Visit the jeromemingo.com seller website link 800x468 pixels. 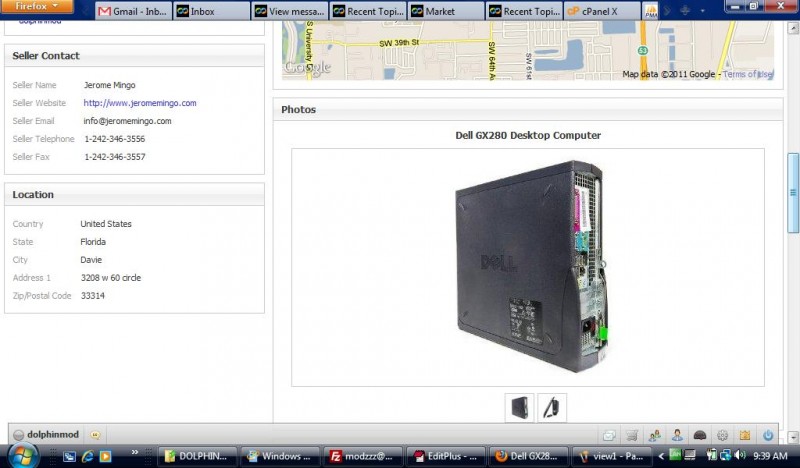[140, 103]
